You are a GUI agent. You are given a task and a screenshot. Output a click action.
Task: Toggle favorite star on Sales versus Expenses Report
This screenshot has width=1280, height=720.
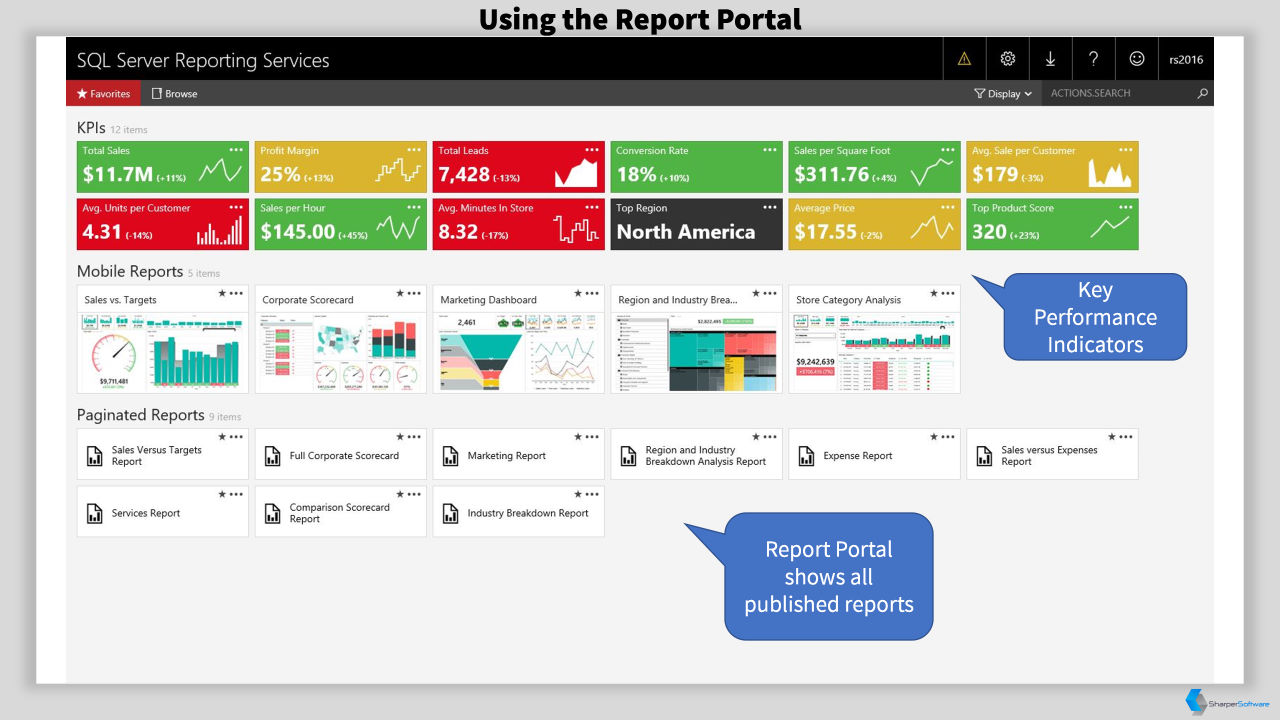[1112, 437]
